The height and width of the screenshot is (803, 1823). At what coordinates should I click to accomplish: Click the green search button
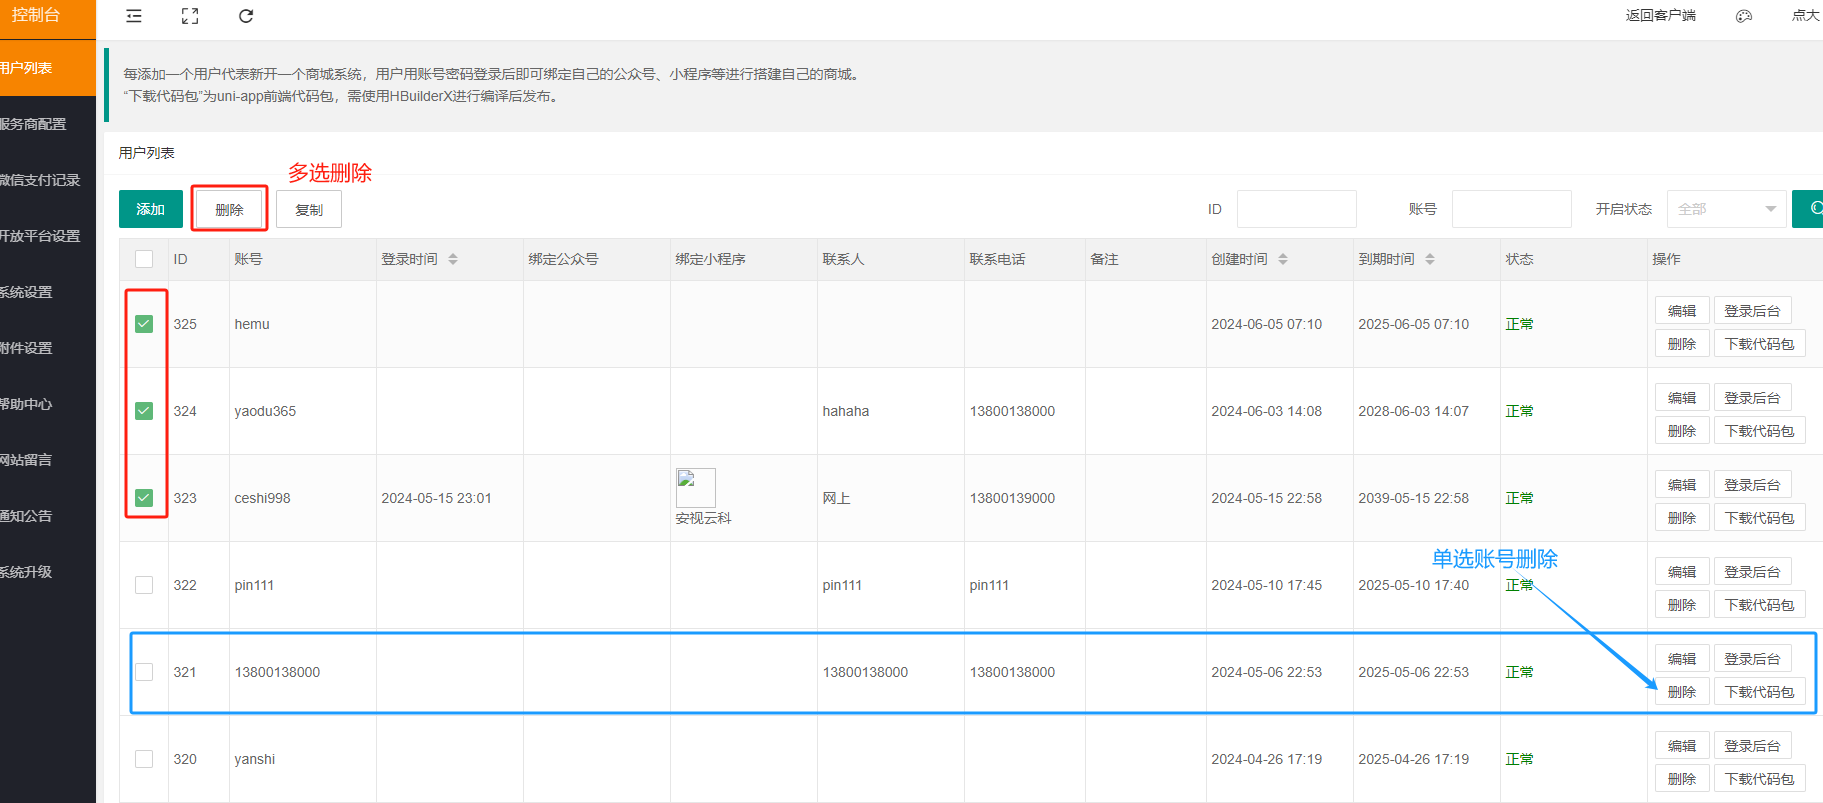pyautogui.click(x=1810, y=209)
